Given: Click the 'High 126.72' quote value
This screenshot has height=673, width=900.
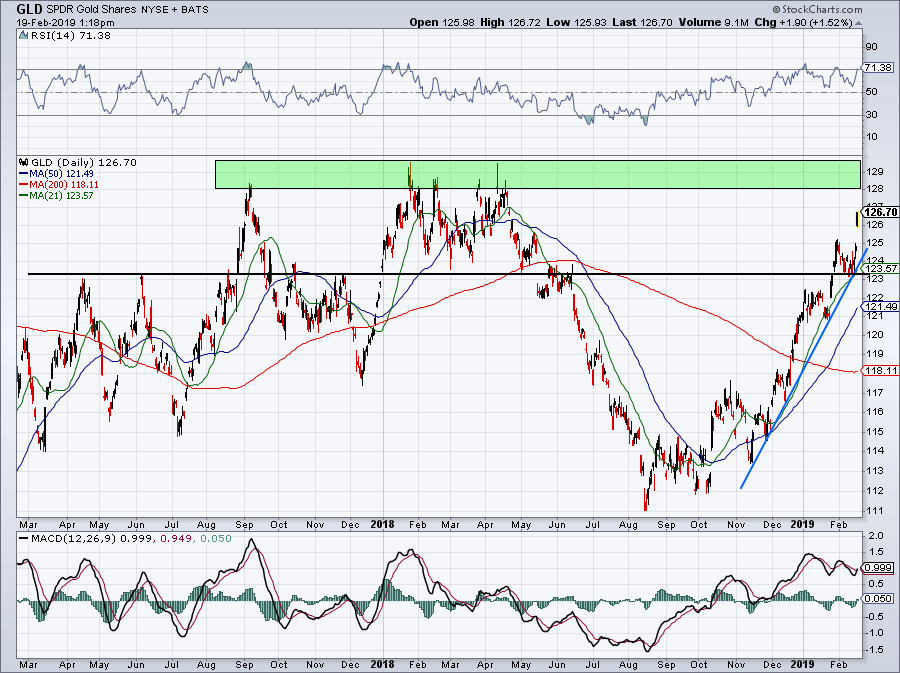Looking at the screenshot, I should (x=510, y=22).
